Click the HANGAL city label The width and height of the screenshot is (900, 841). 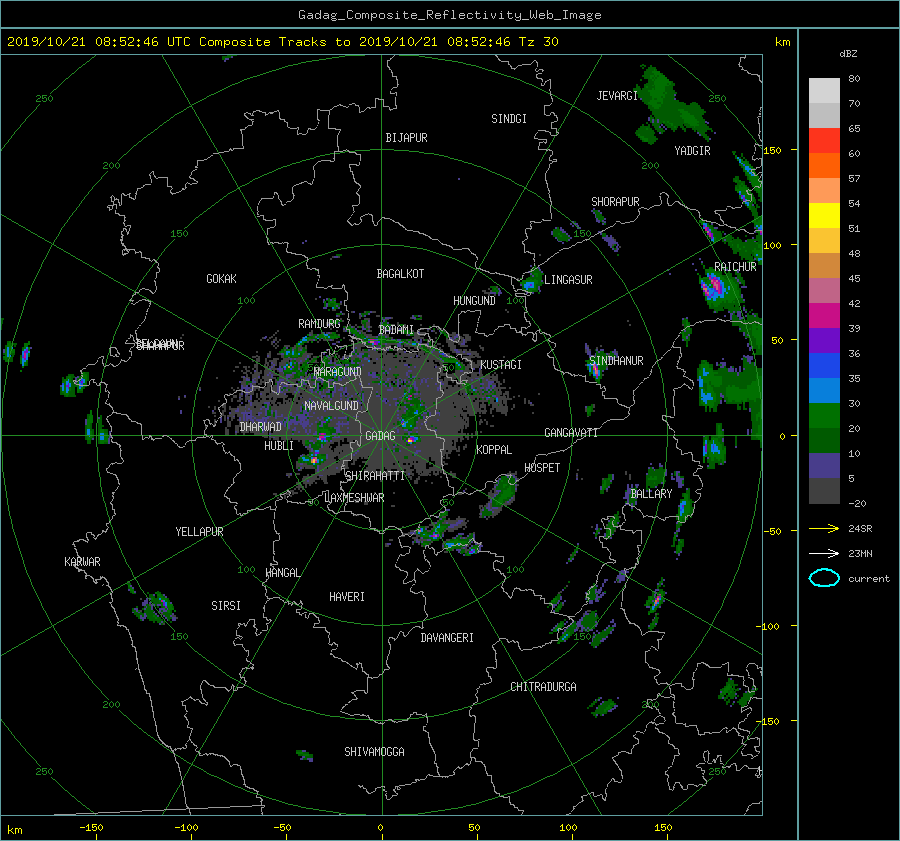[283, 573]
